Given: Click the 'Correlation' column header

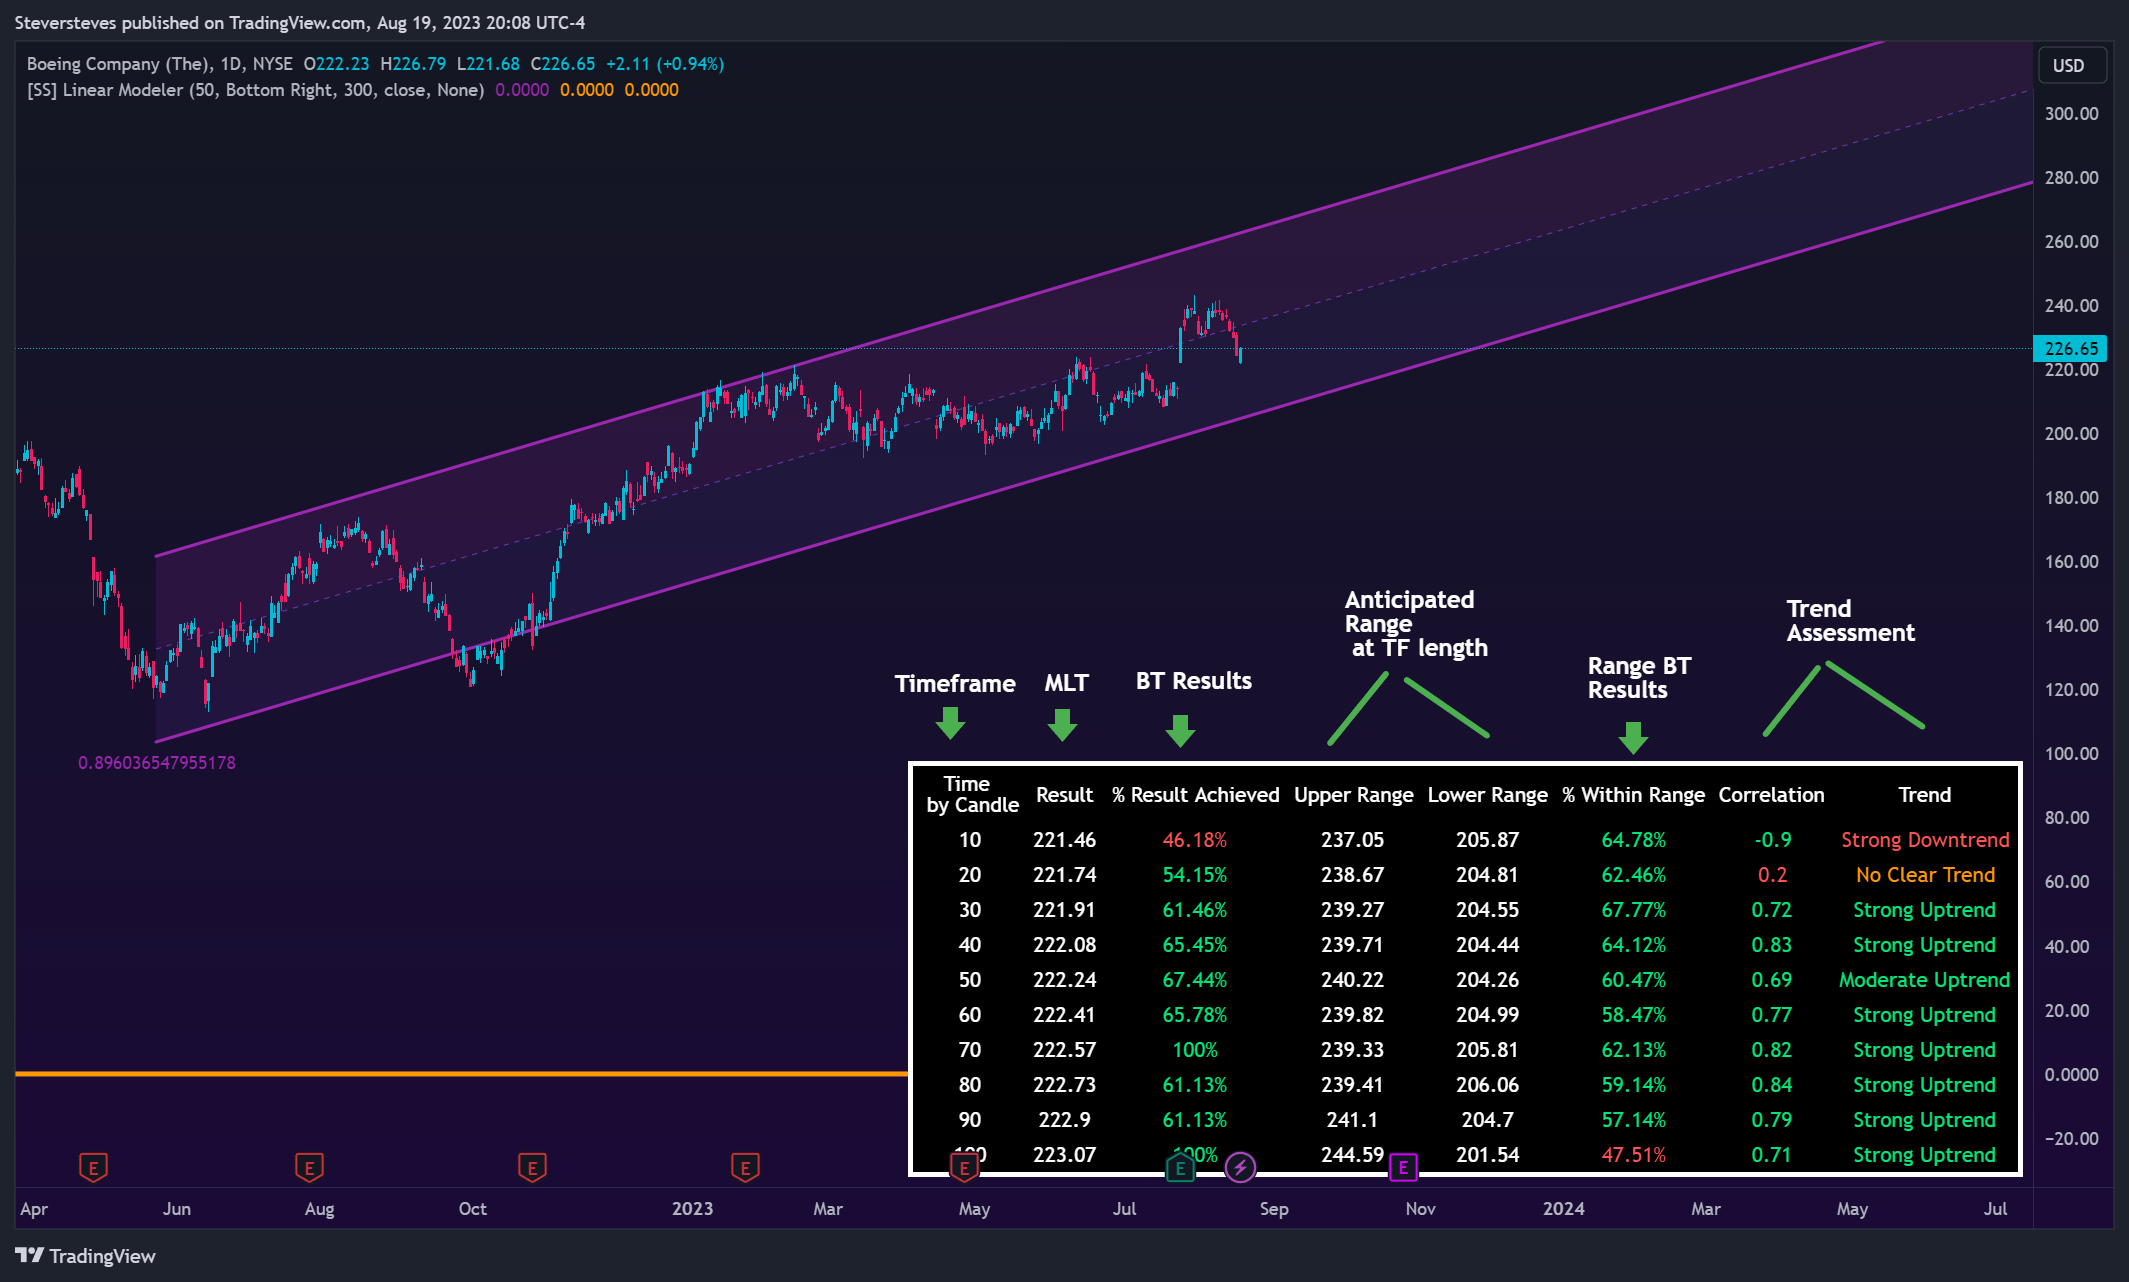Looking at the screenshot, I should [x=1771, y=795].
